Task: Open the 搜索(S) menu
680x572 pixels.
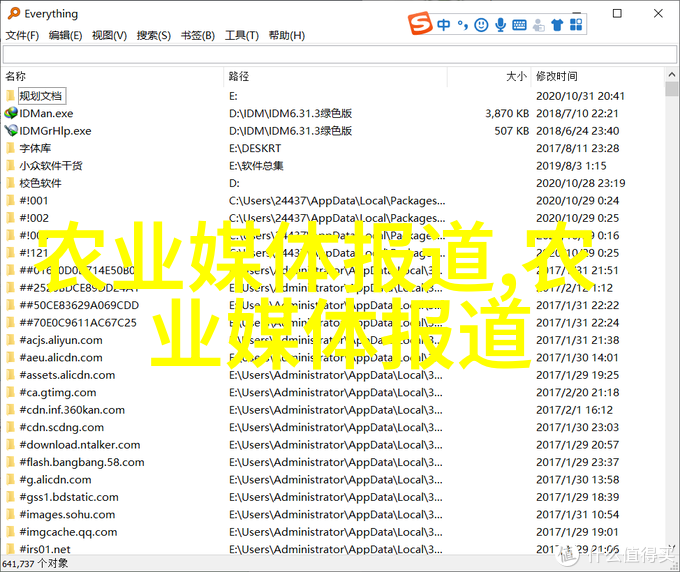Action: tap(154, 36)
